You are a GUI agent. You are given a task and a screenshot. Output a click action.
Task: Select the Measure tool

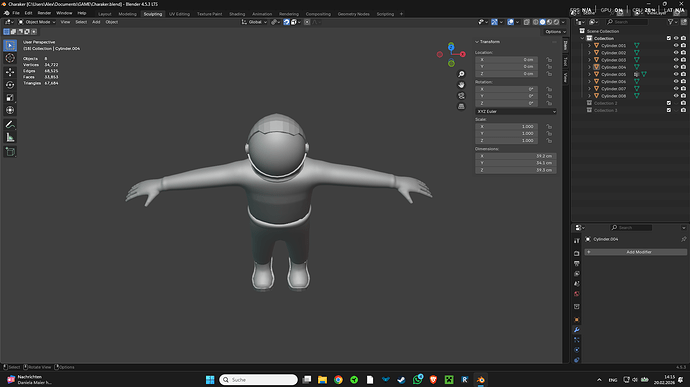pyautogui.click(x=10, y=137)
